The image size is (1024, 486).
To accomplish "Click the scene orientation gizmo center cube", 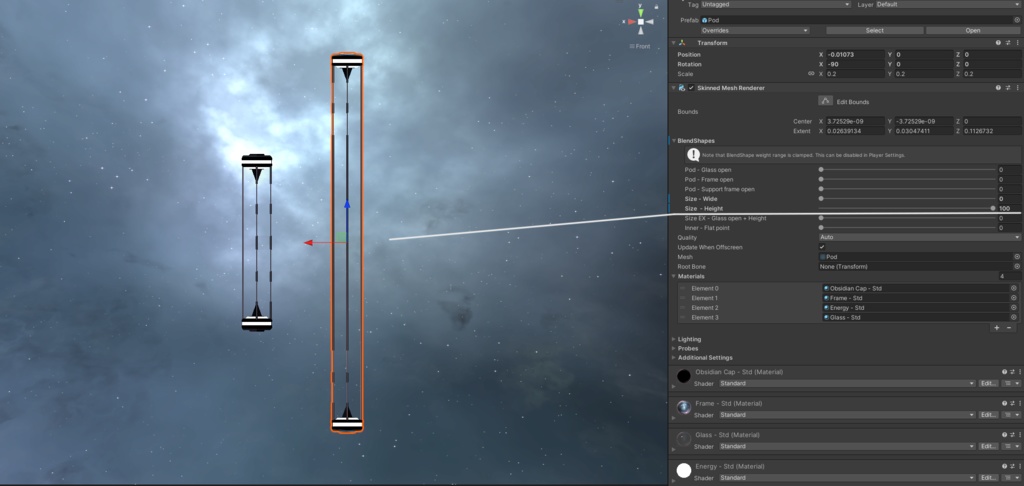I will click(x=641, y=22).
